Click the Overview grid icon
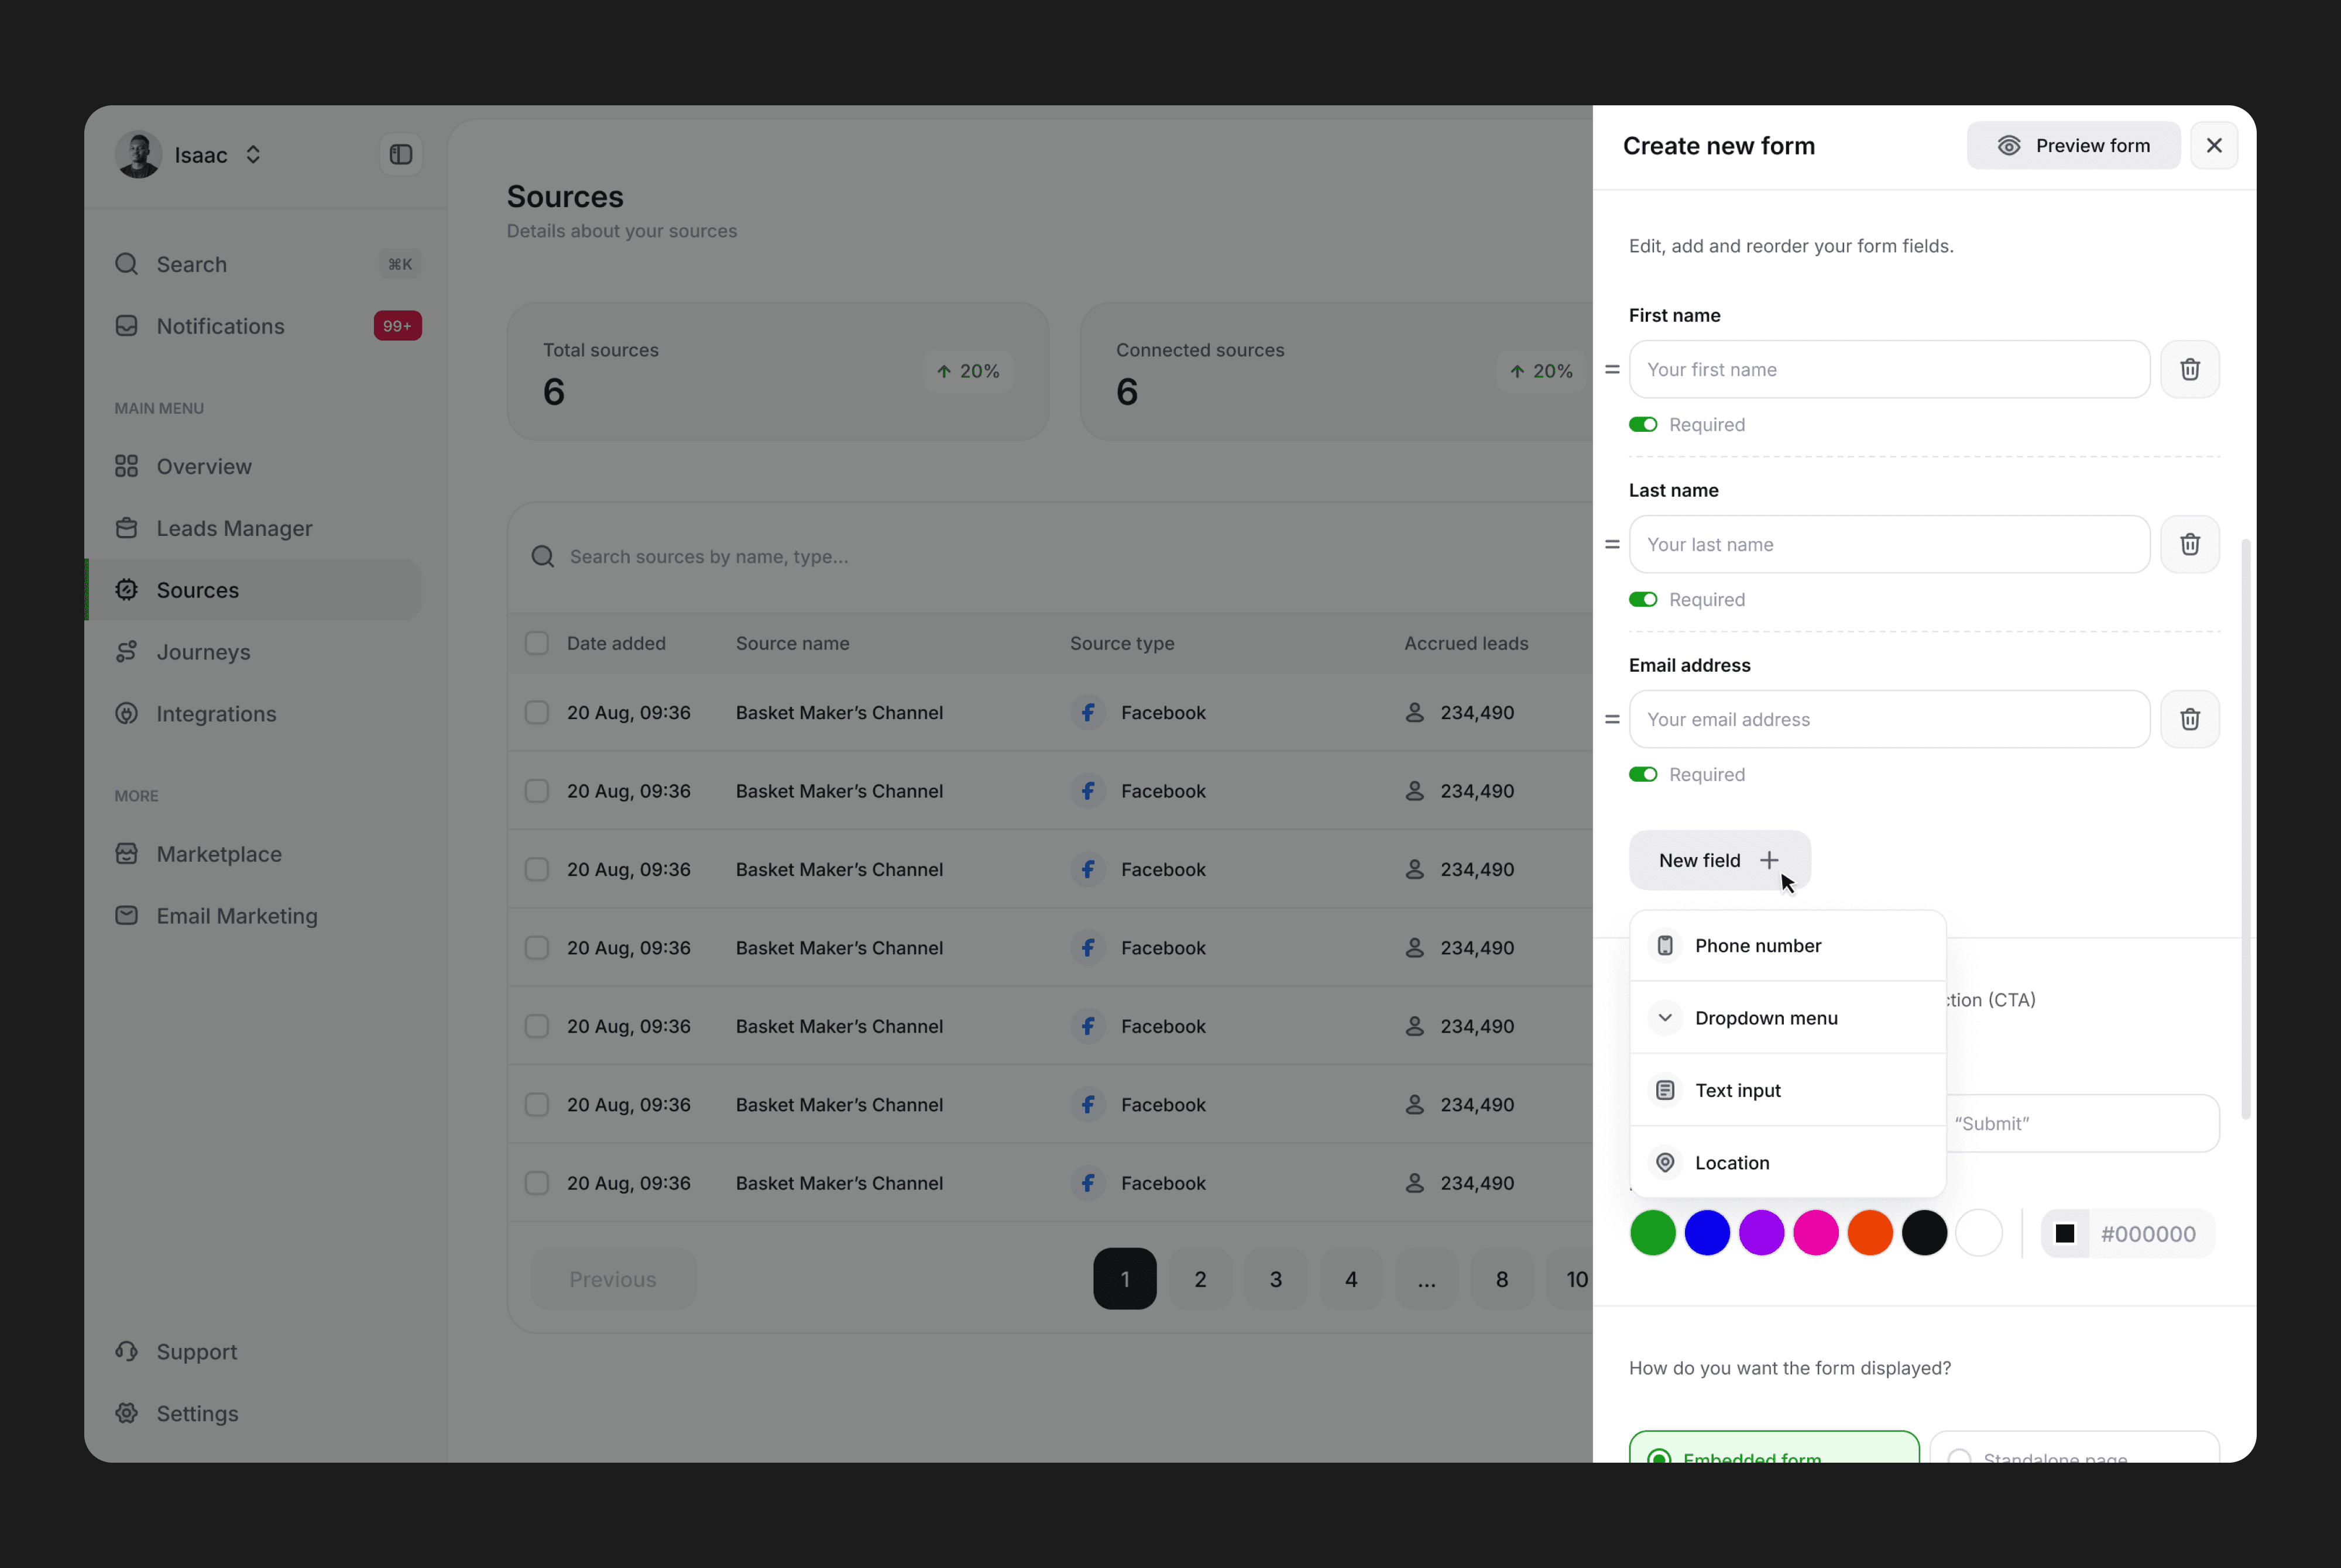 pyautogui.click(x=127, y=466)
